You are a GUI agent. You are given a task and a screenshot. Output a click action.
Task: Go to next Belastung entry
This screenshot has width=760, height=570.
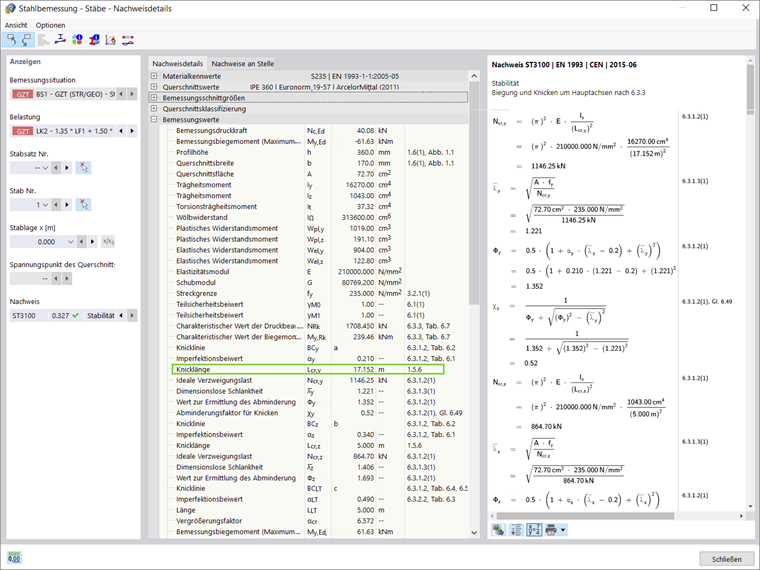[132, 131]
